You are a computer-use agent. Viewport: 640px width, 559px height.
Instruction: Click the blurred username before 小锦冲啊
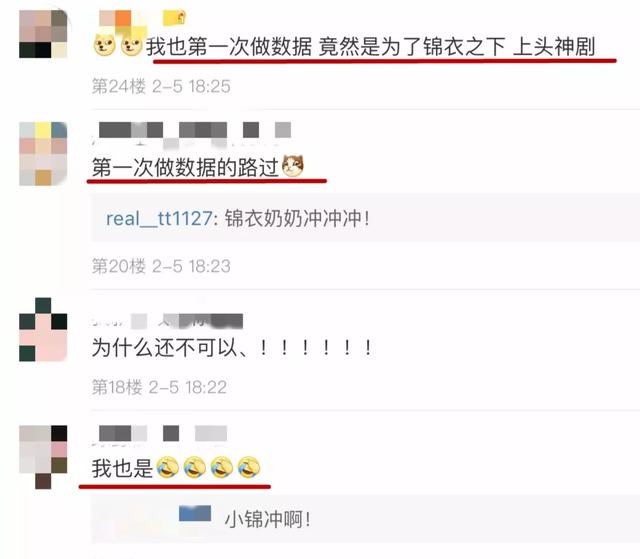(195, 514)
